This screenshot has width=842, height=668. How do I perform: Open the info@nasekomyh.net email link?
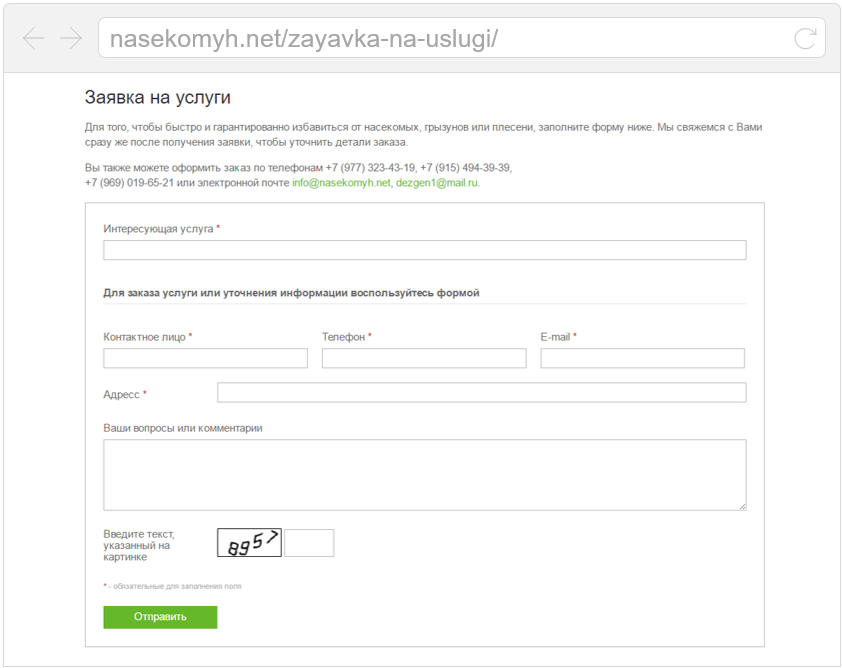pos(341,183)
